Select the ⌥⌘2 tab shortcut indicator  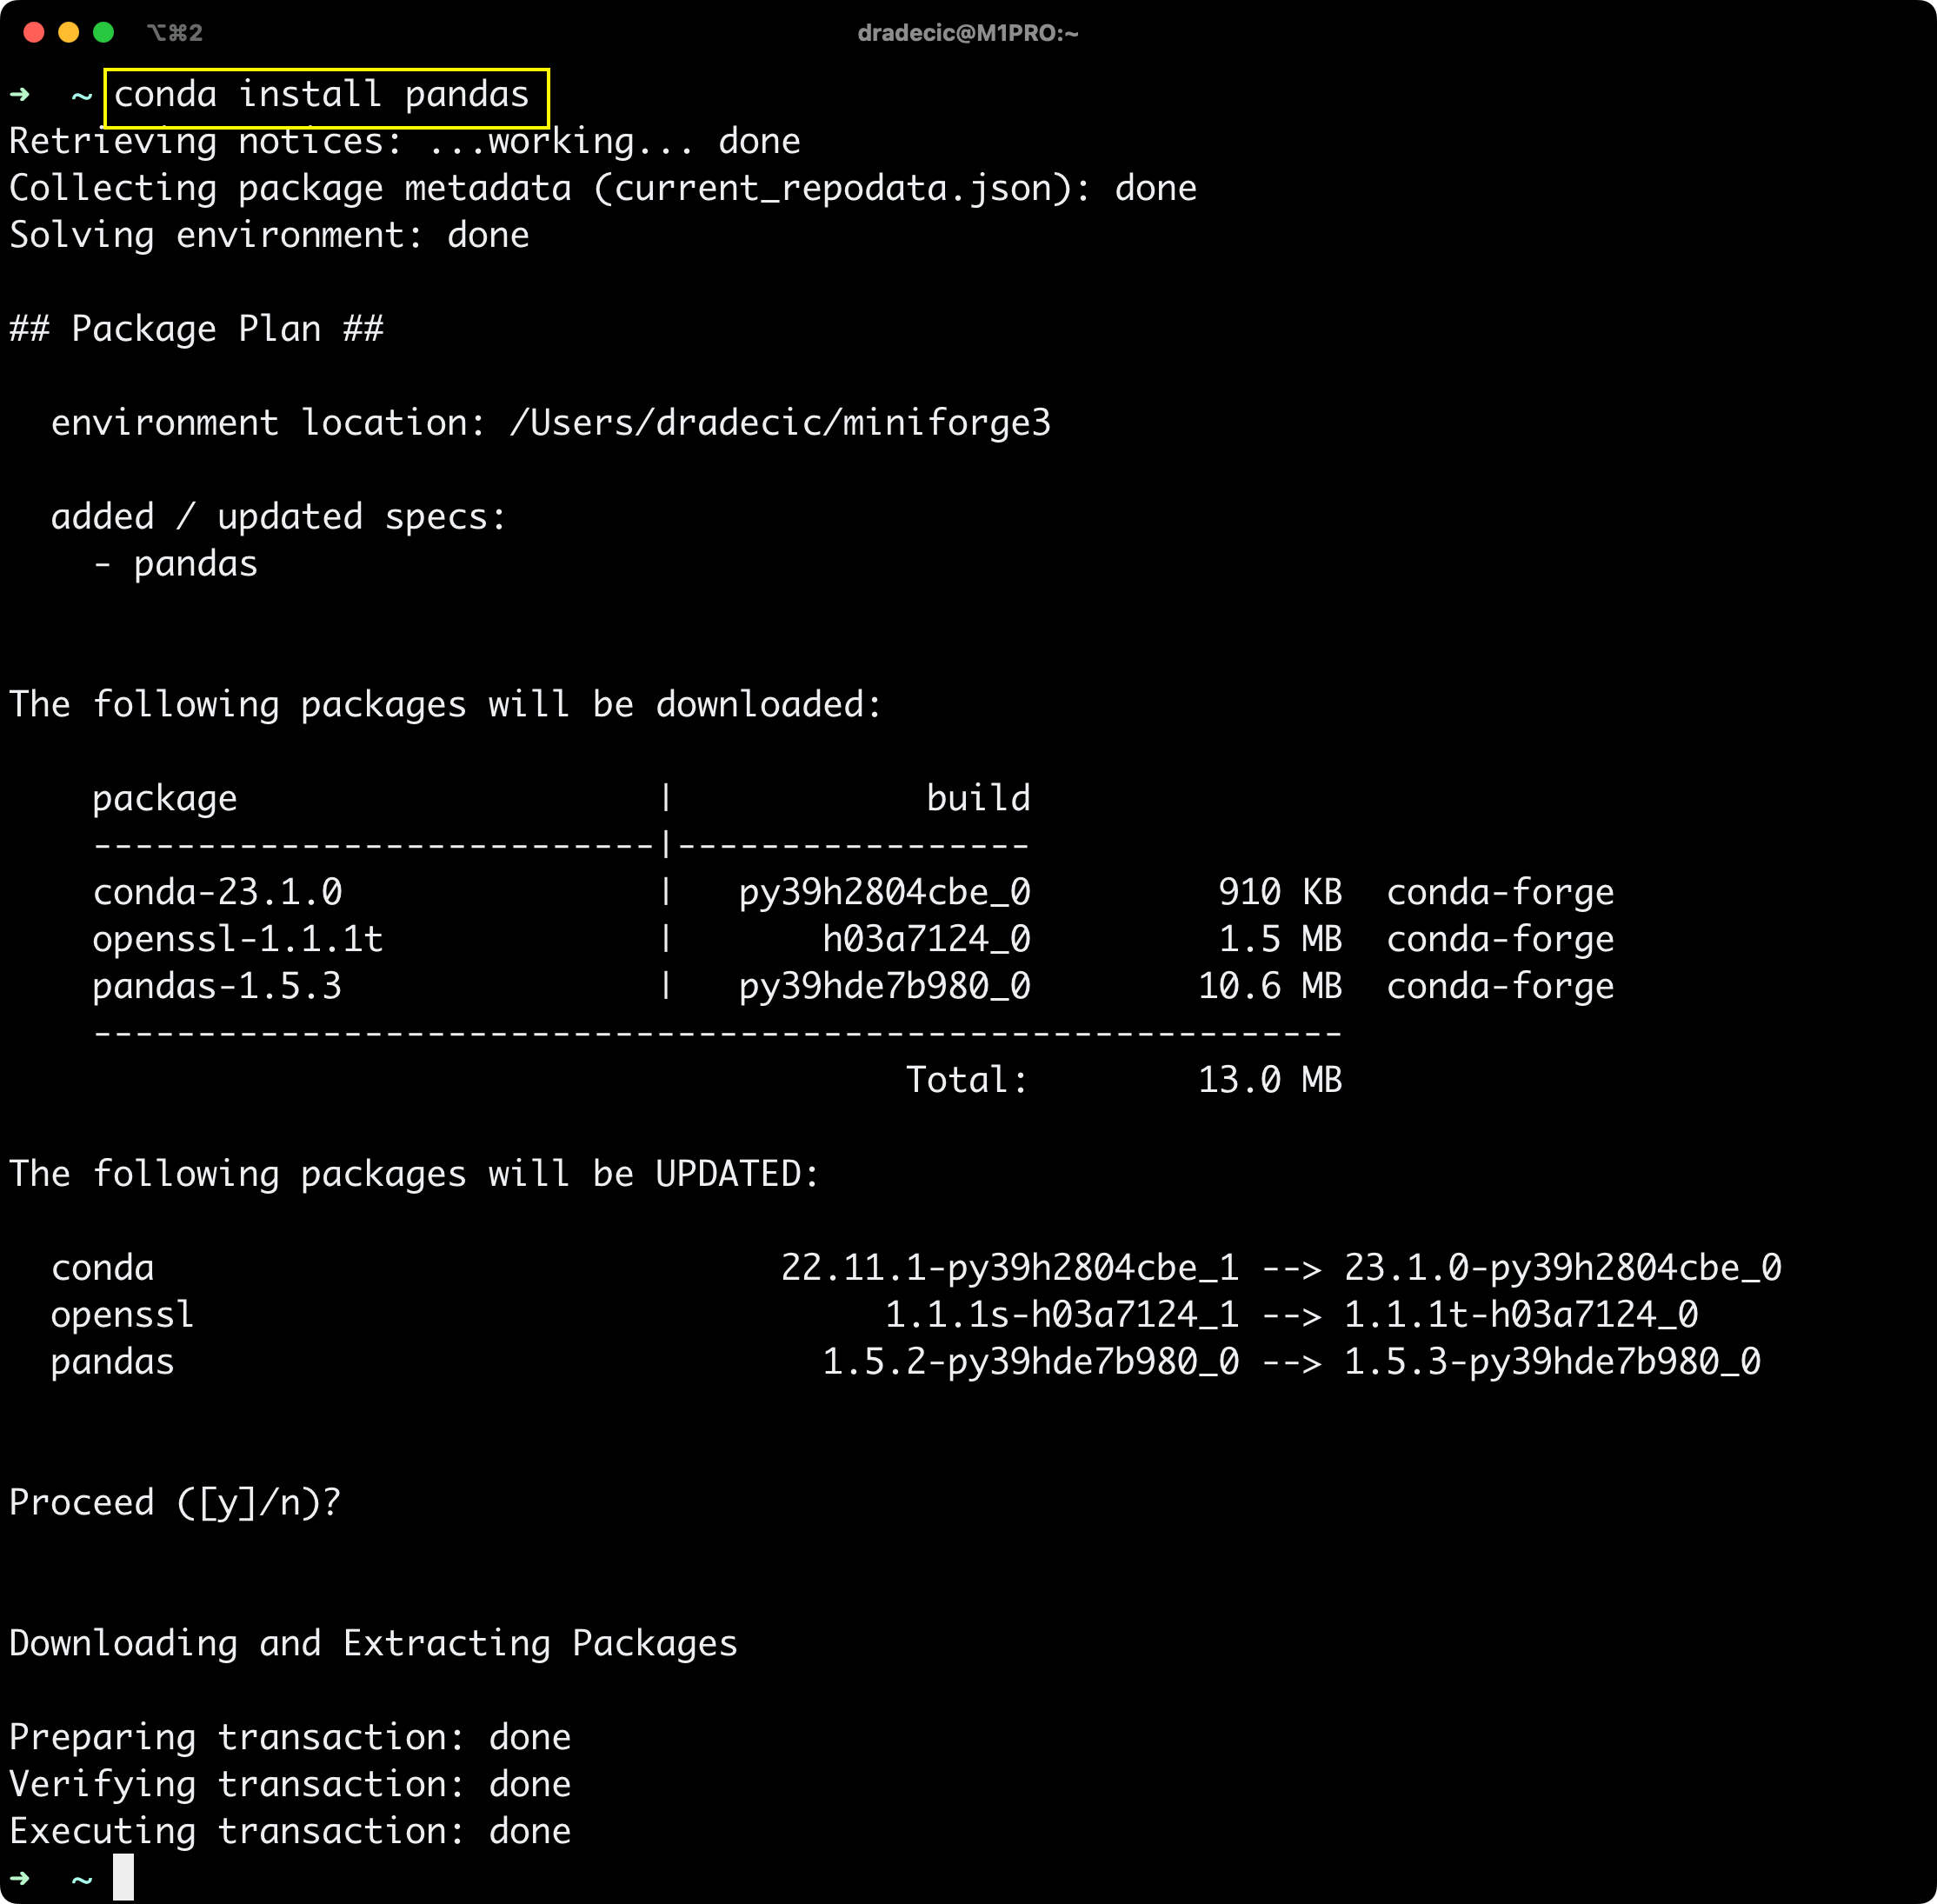[175, 32]
